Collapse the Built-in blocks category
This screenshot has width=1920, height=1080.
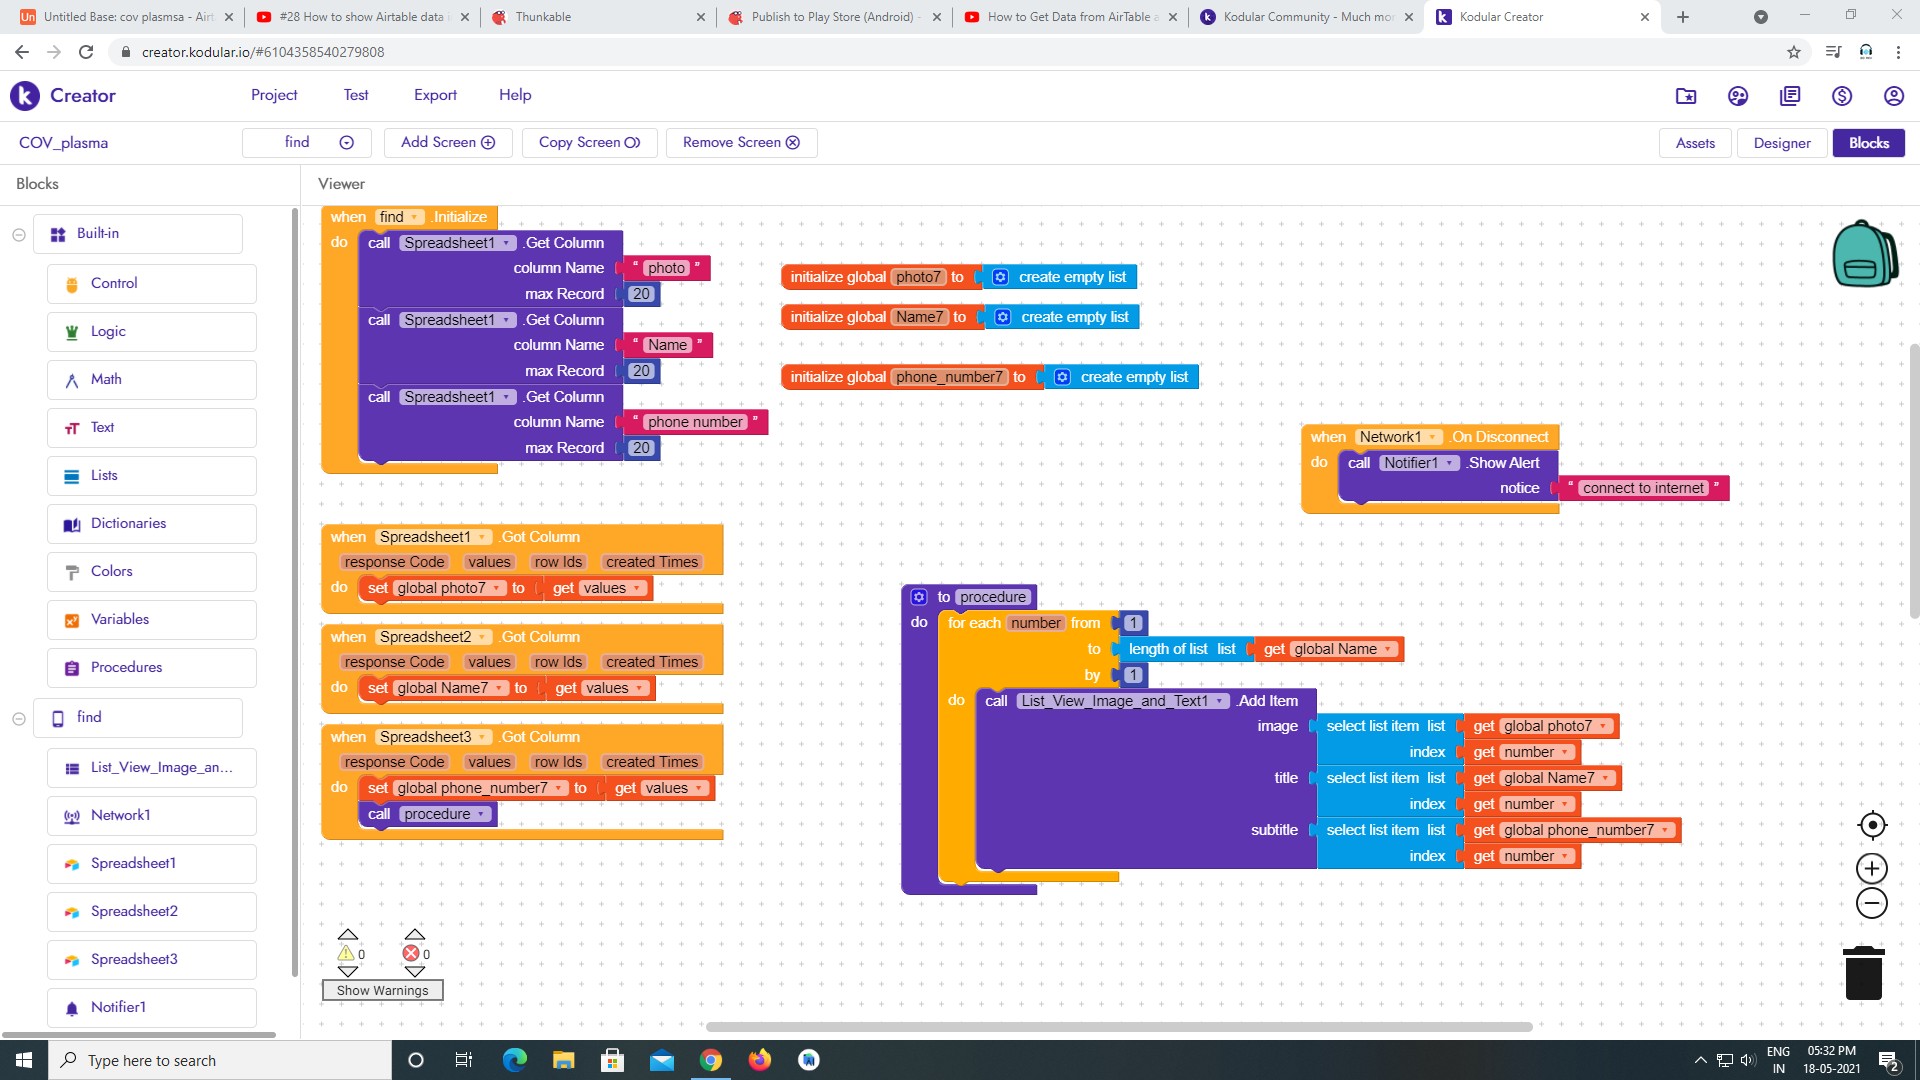point(19,234)
